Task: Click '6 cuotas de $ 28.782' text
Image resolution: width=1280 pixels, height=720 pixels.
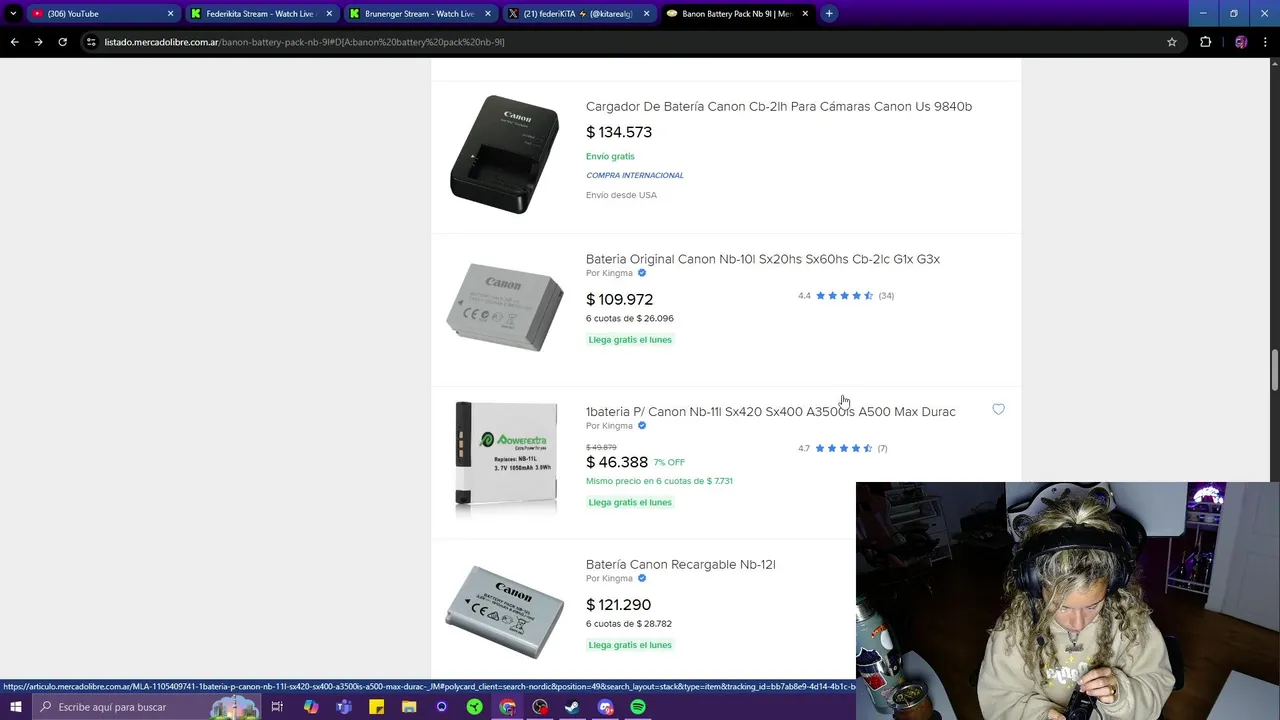Action: coord(629,624)
